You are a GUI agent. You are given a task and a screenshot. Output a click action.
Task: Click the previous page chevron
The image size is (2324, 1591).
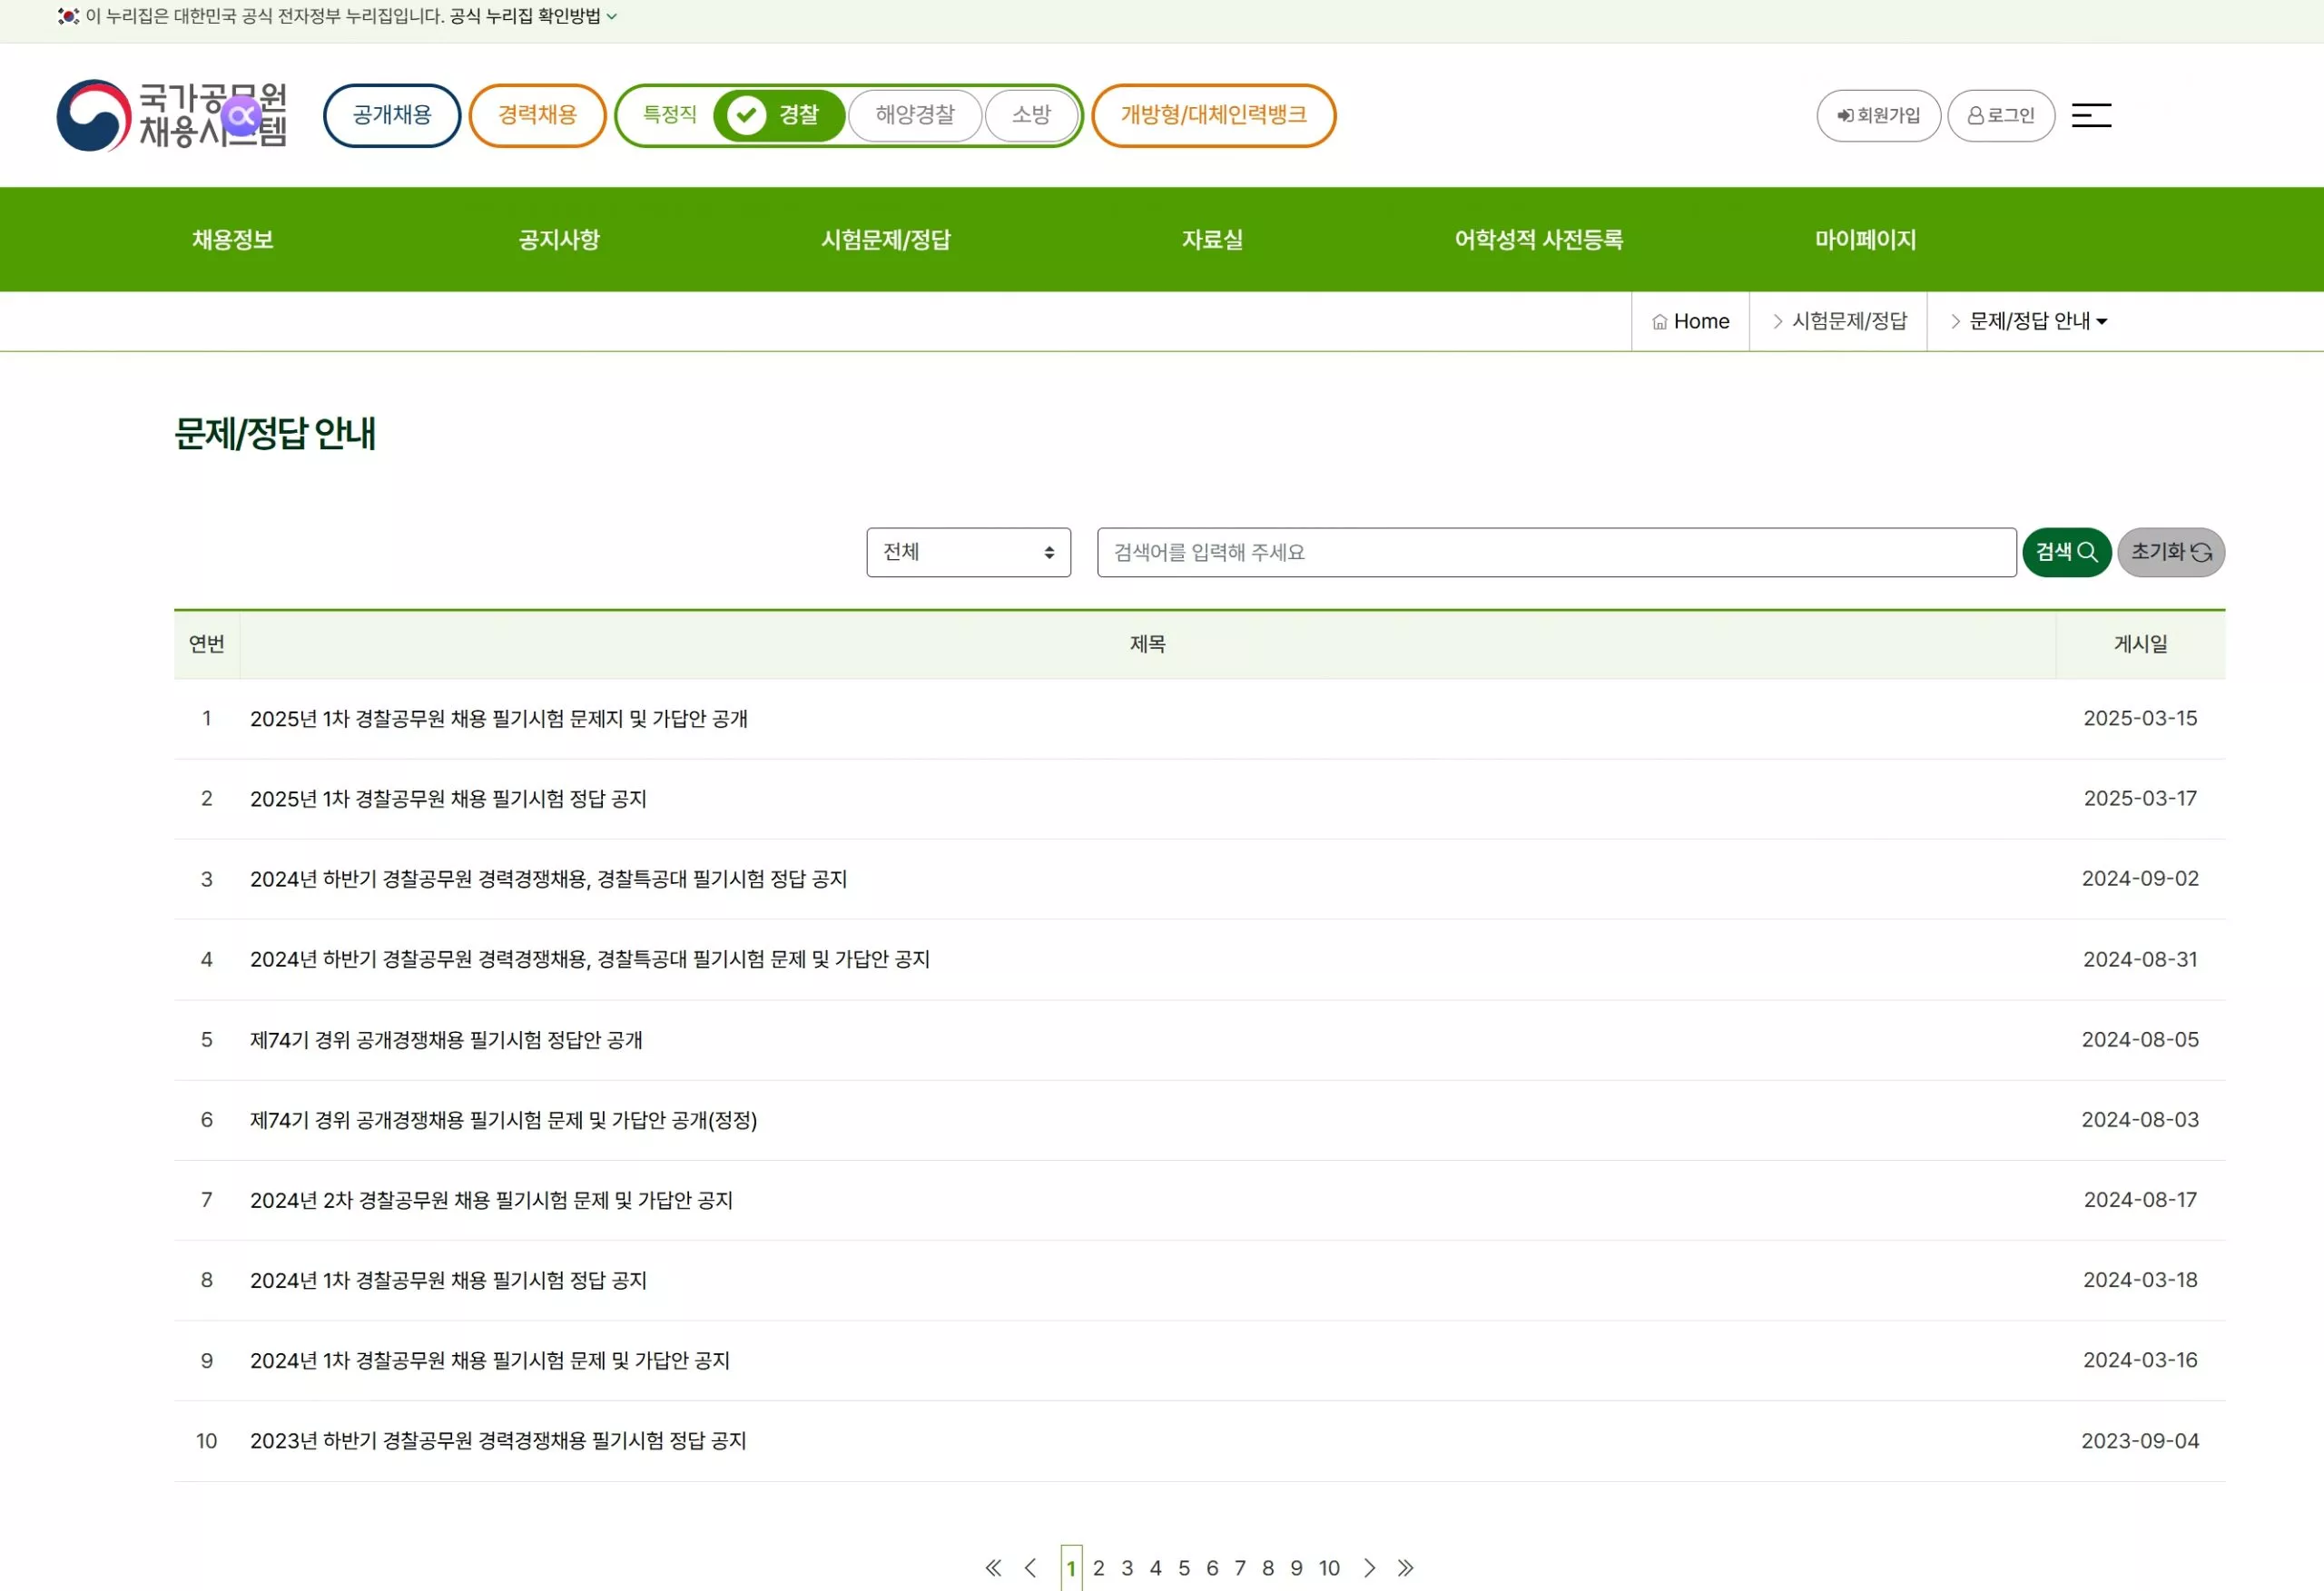(1030, 1567)
